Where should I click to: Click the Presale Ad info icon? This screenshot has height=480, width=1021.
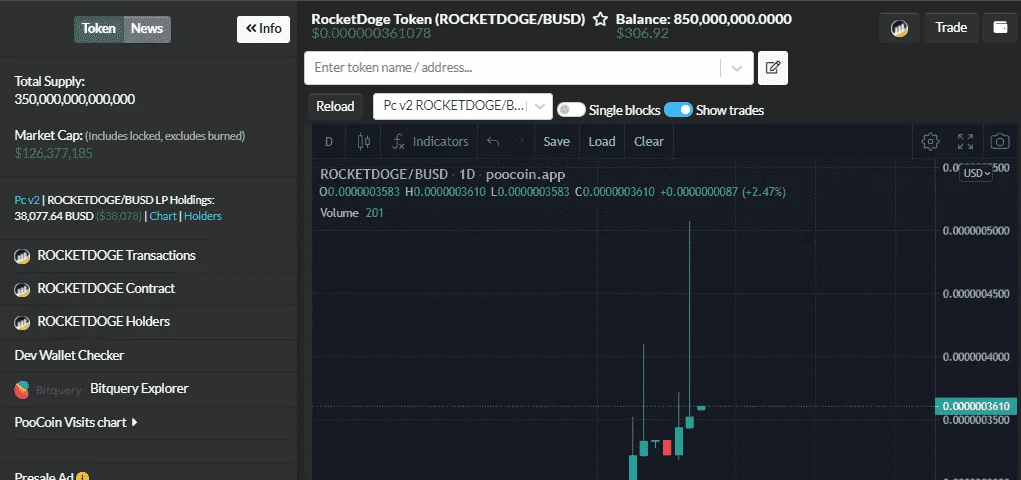83,476
